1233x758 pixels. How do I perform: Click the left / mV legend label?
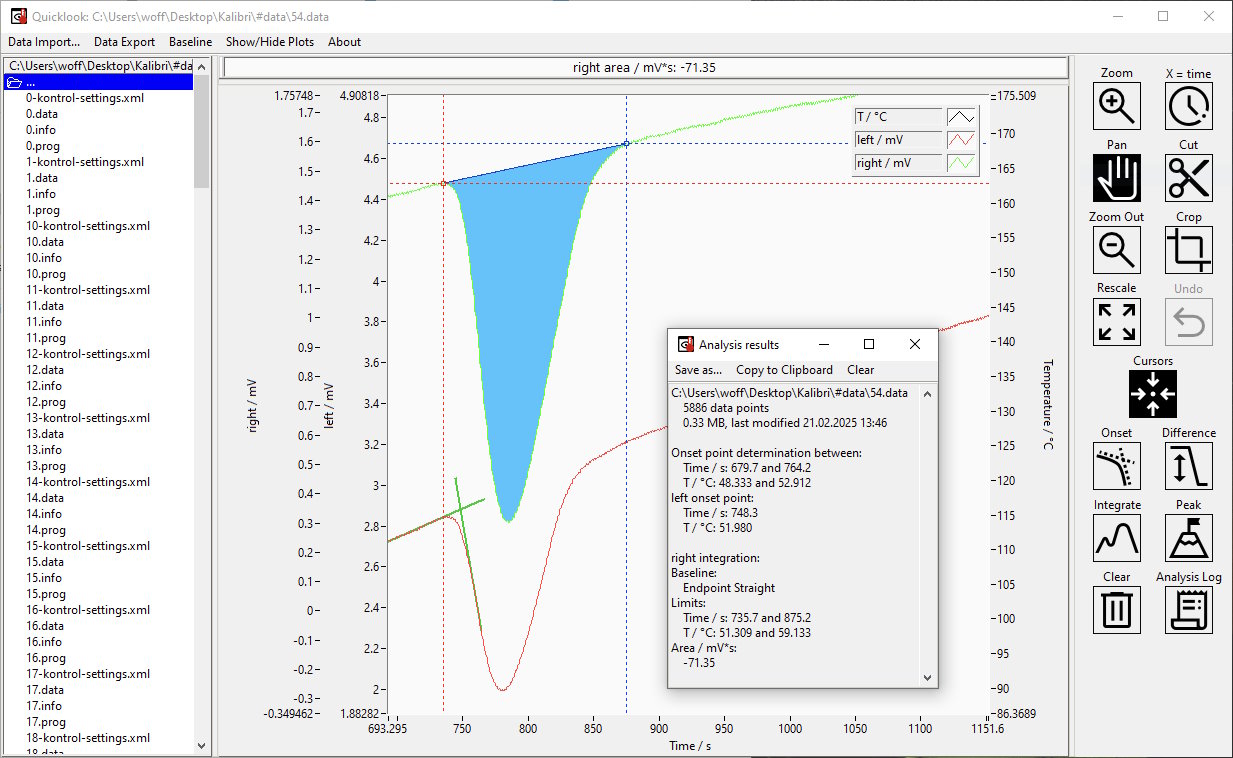(x=898, y=140)
